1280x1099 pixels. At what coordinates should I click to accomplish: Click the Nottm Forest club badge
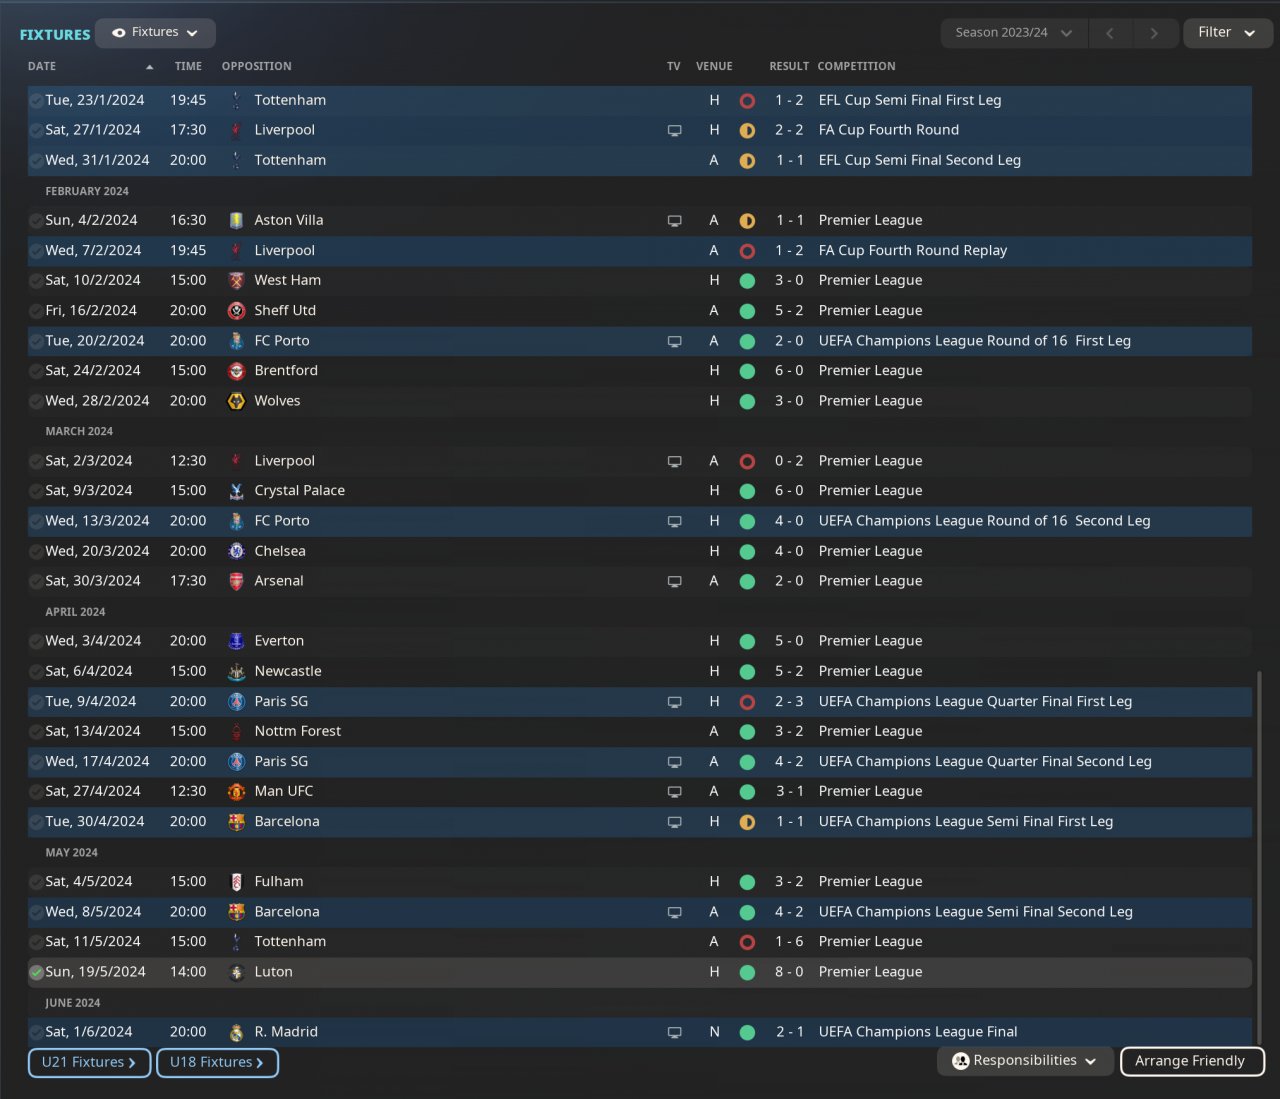pyautogui.click(x=236, y=731)
